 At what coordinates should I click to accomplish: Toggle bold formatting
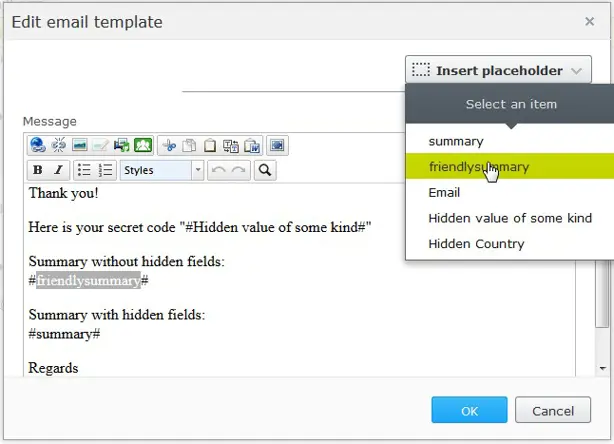pyautogui.click(x=38, y=170)
